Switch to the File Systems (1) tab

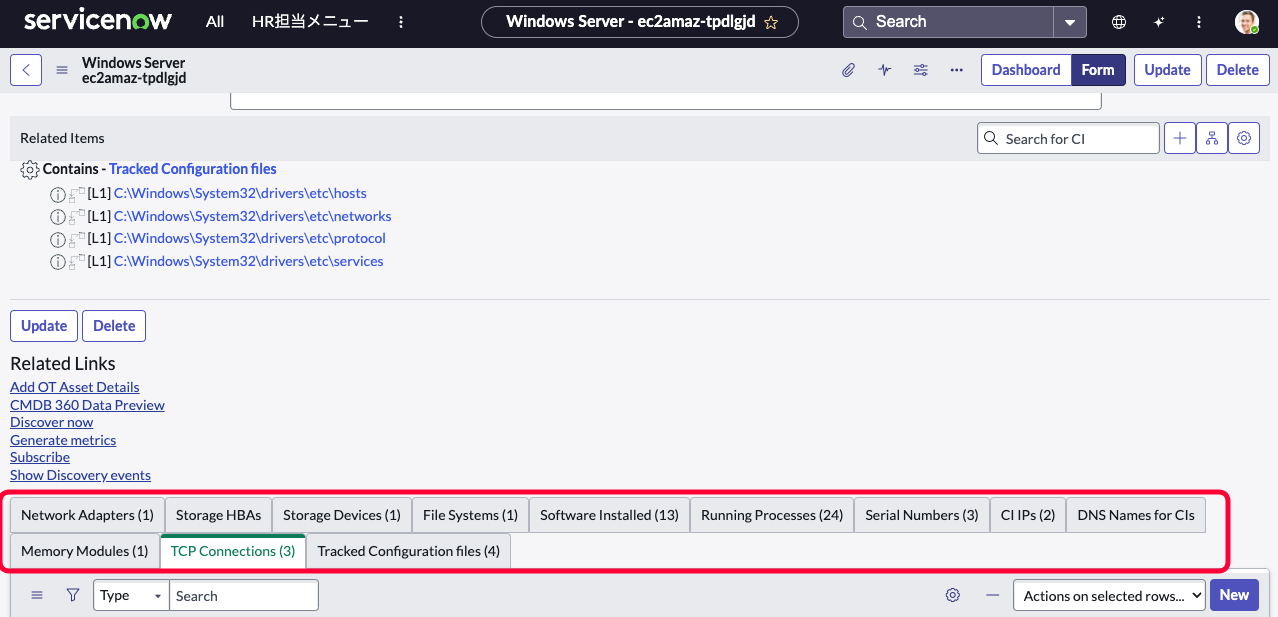(470, 515)
